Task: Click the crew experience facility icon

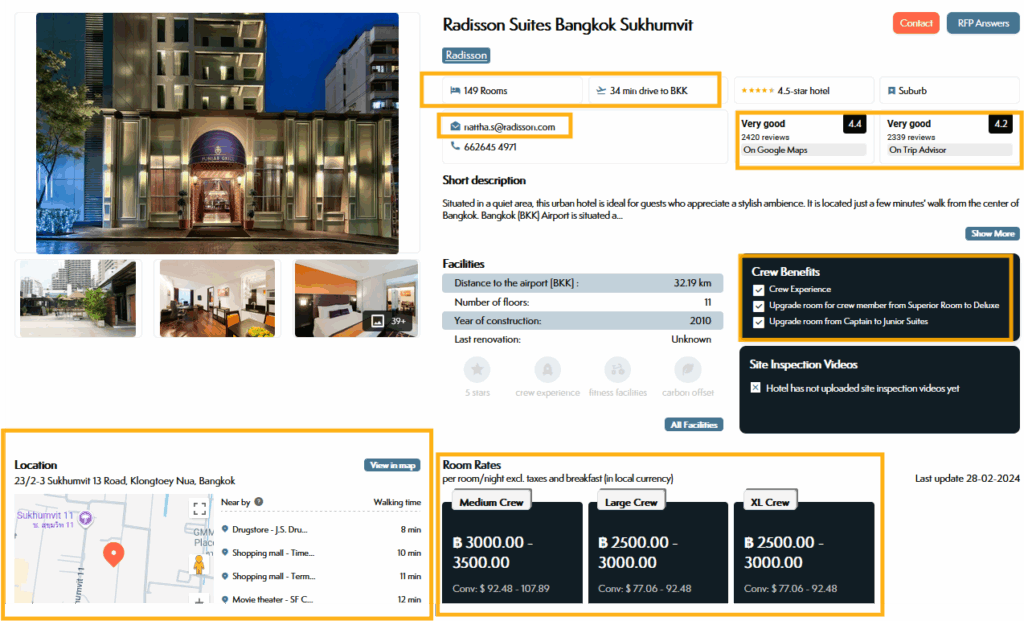Action: pos(547,370)
